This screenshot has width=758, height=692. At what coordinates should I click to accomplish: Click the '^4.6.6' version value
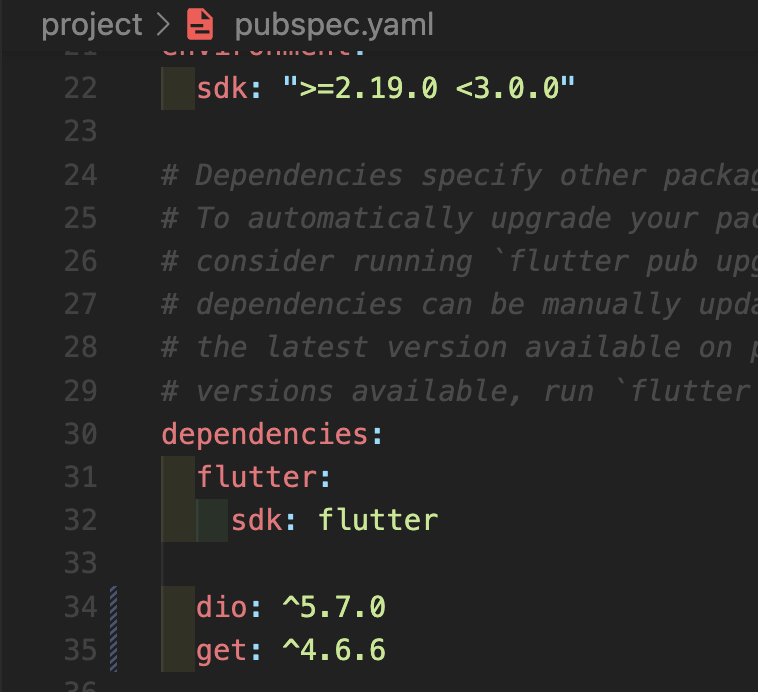pos(335,650)
